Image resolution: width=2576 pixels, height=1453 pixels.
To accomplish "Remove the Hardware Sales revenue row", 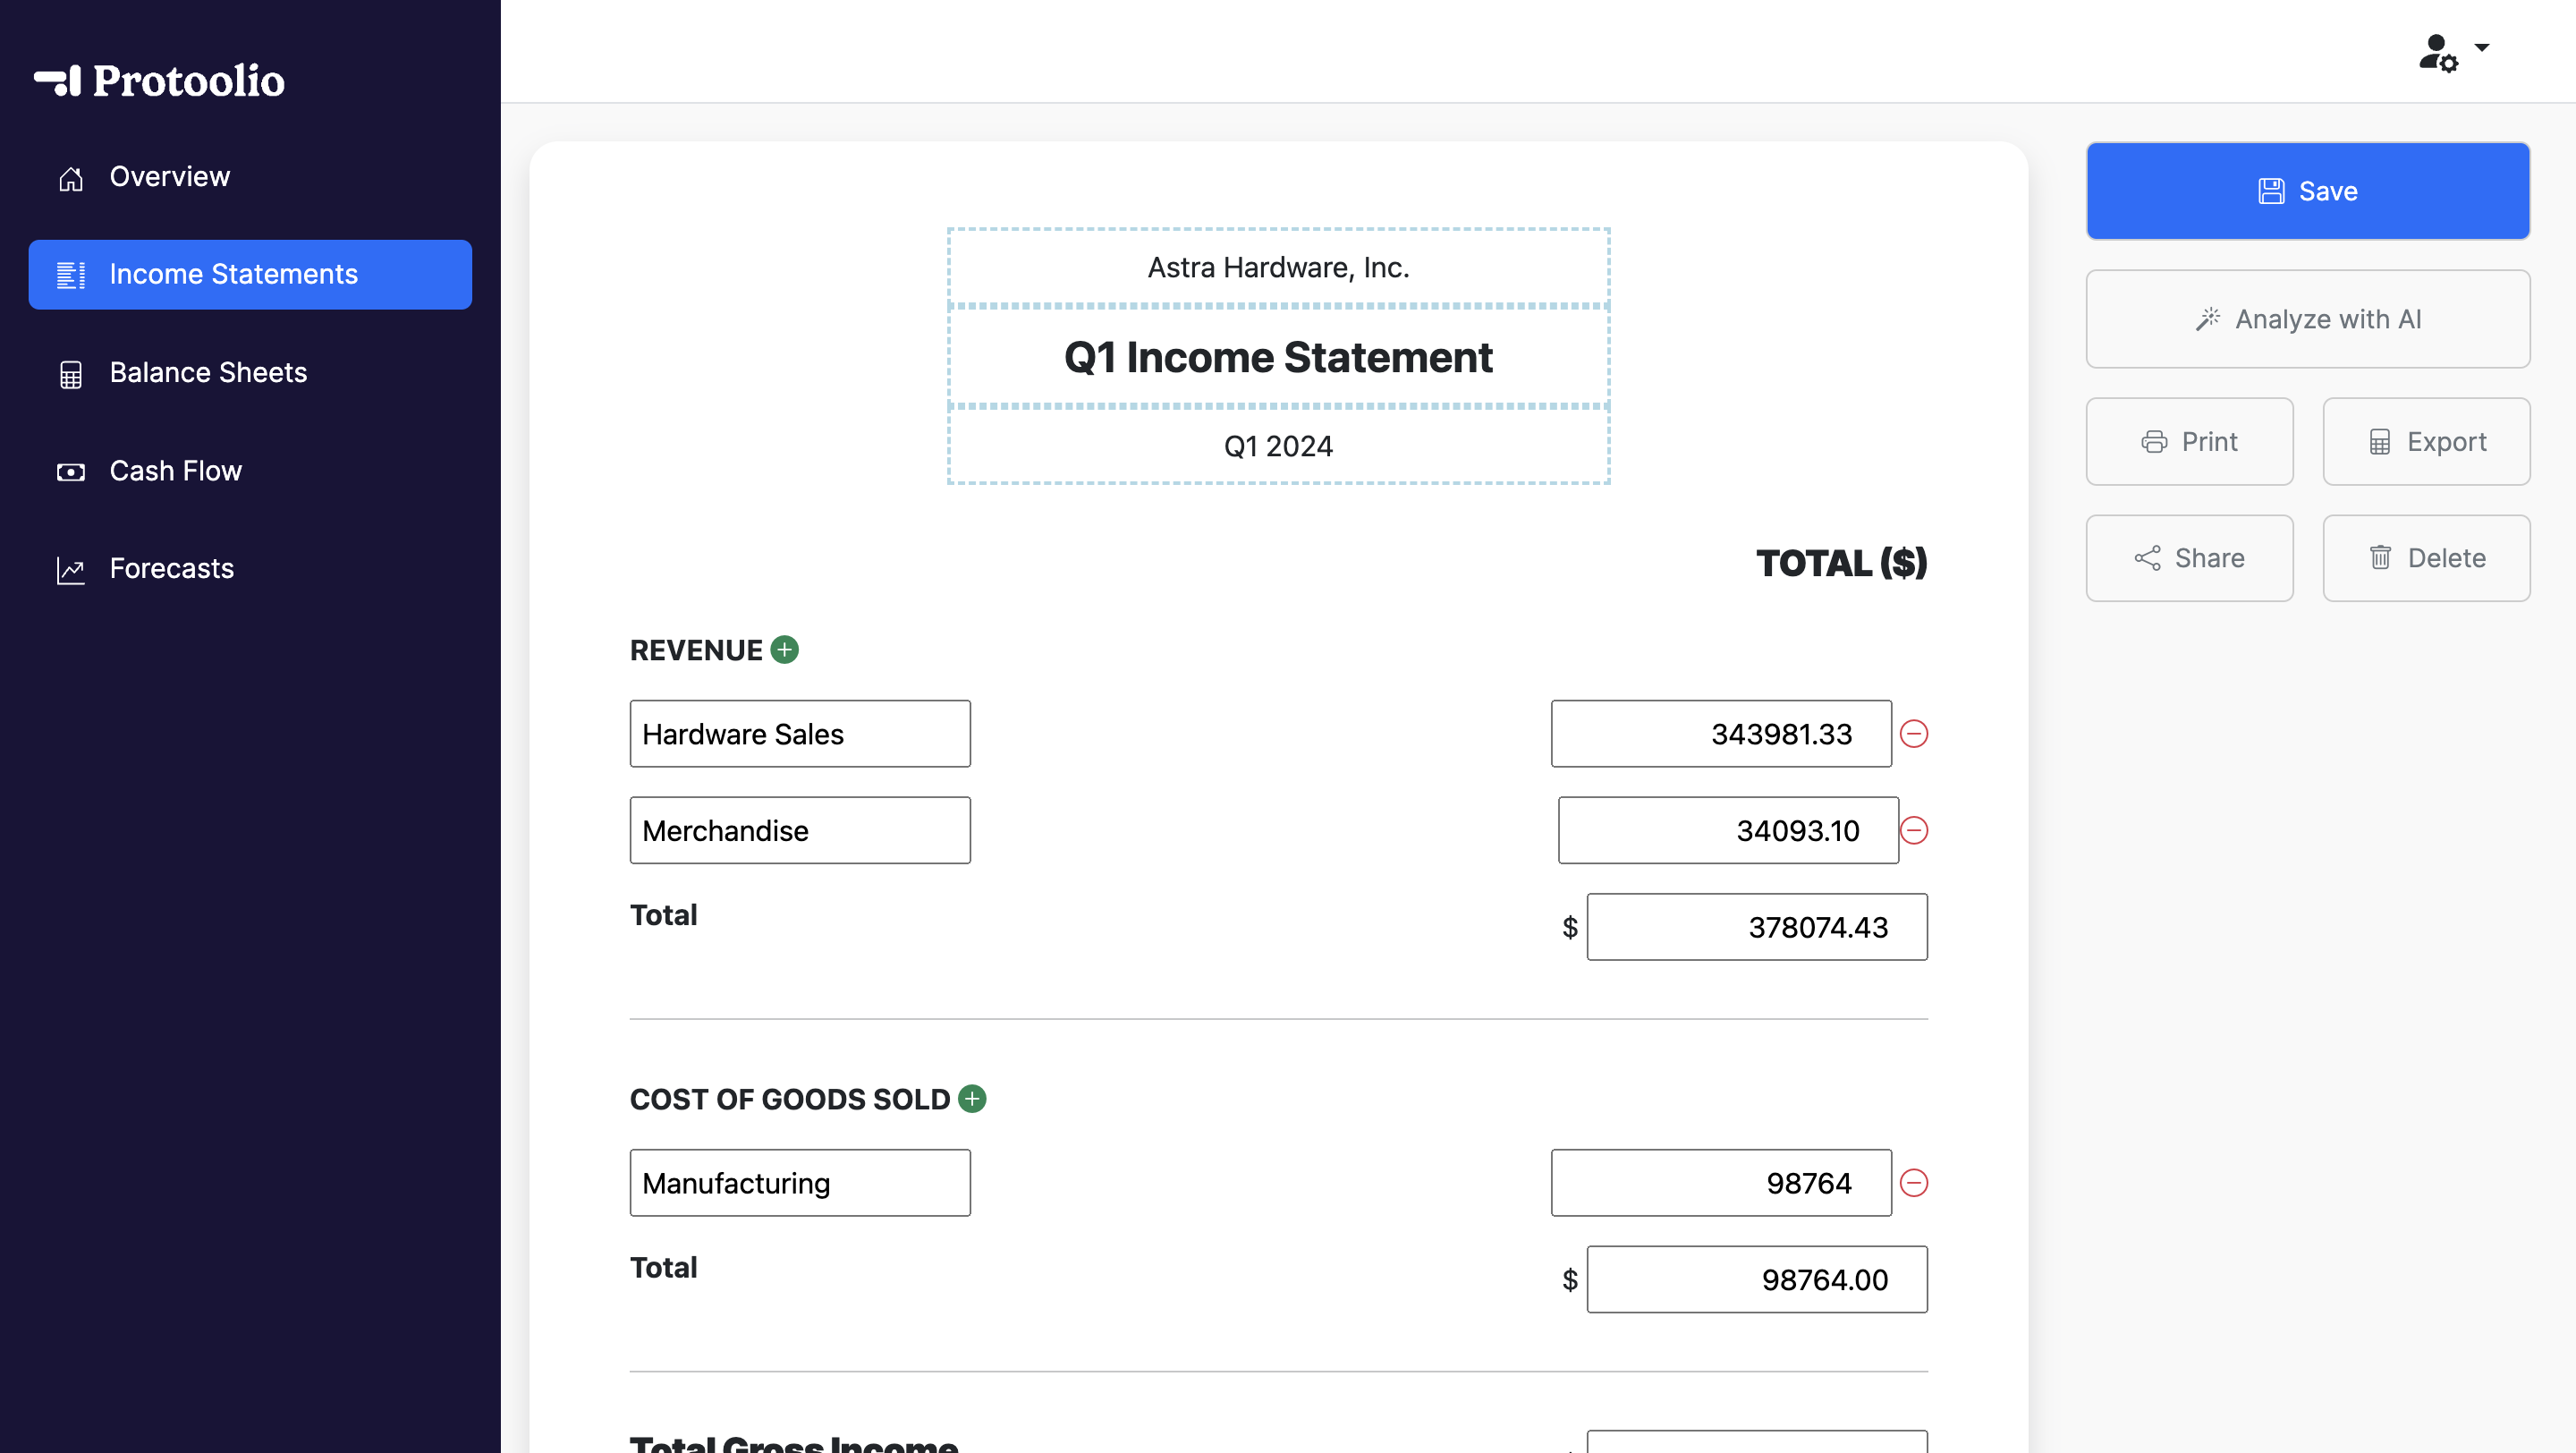I will (1913, 734).
